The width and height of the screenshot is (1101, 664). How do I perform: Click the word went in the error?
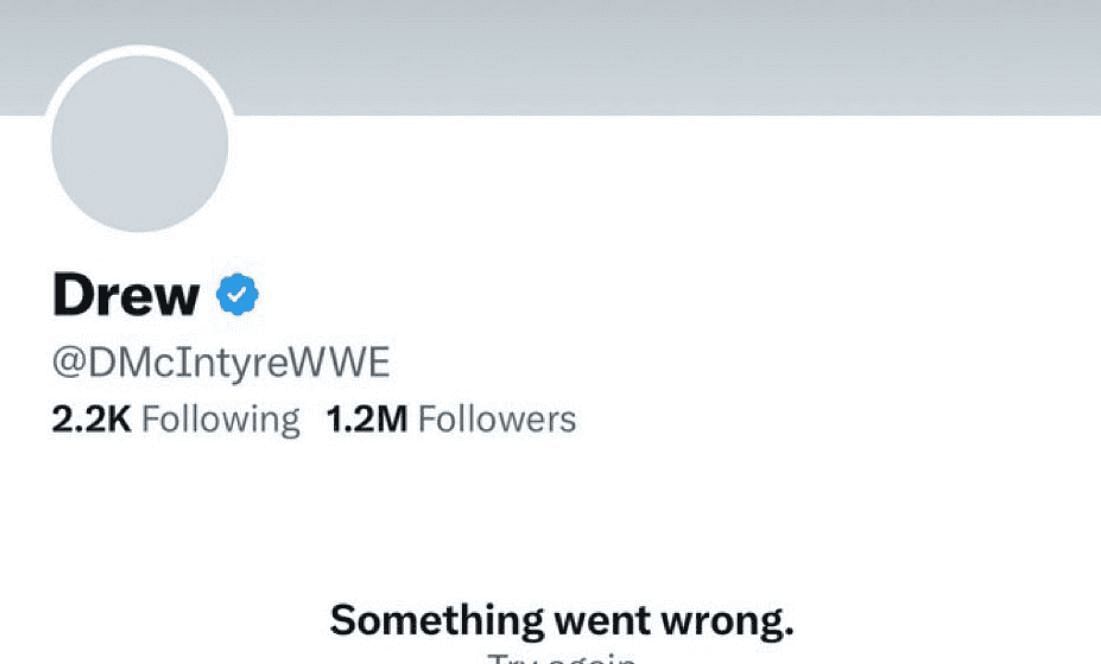point(602,622)
